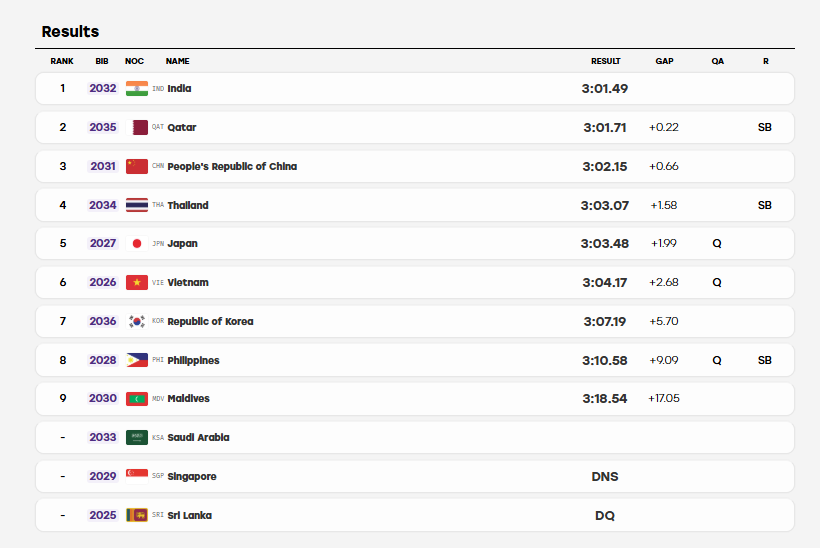Click the Qatar flag icon
This screenshot has width=820, height=548.
[x=136, y=127]
